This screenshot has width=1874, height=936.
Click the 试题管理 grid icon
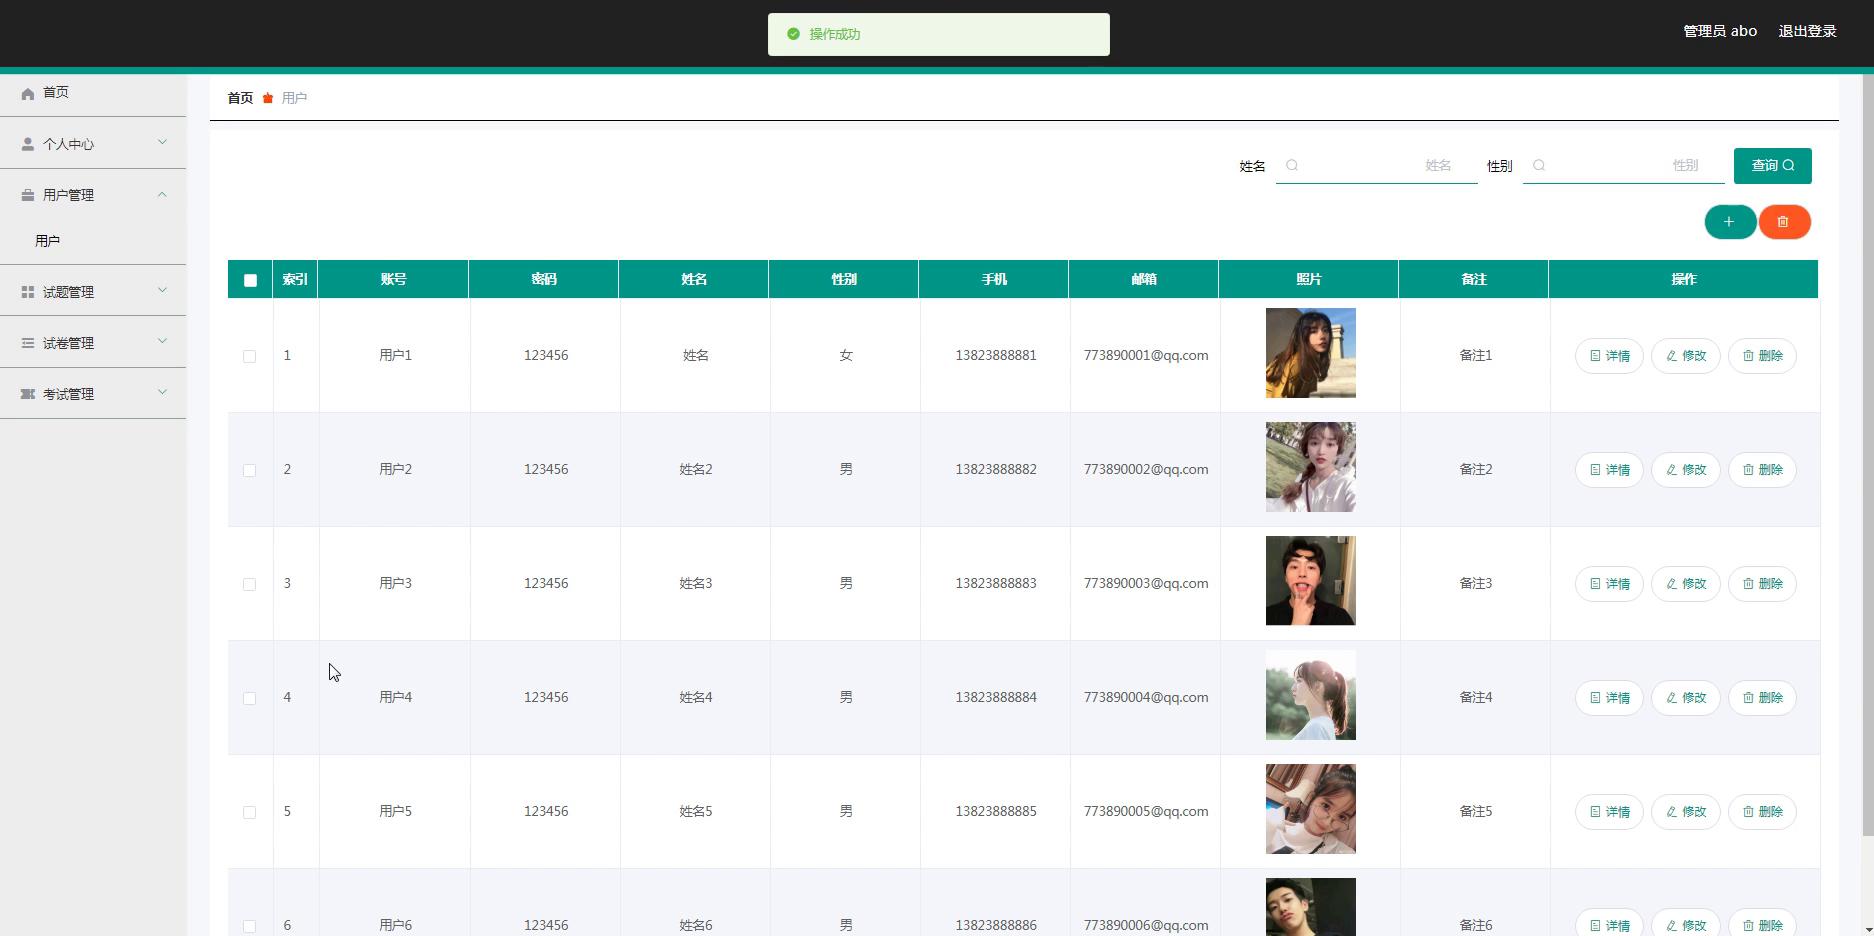click(28, 292)
